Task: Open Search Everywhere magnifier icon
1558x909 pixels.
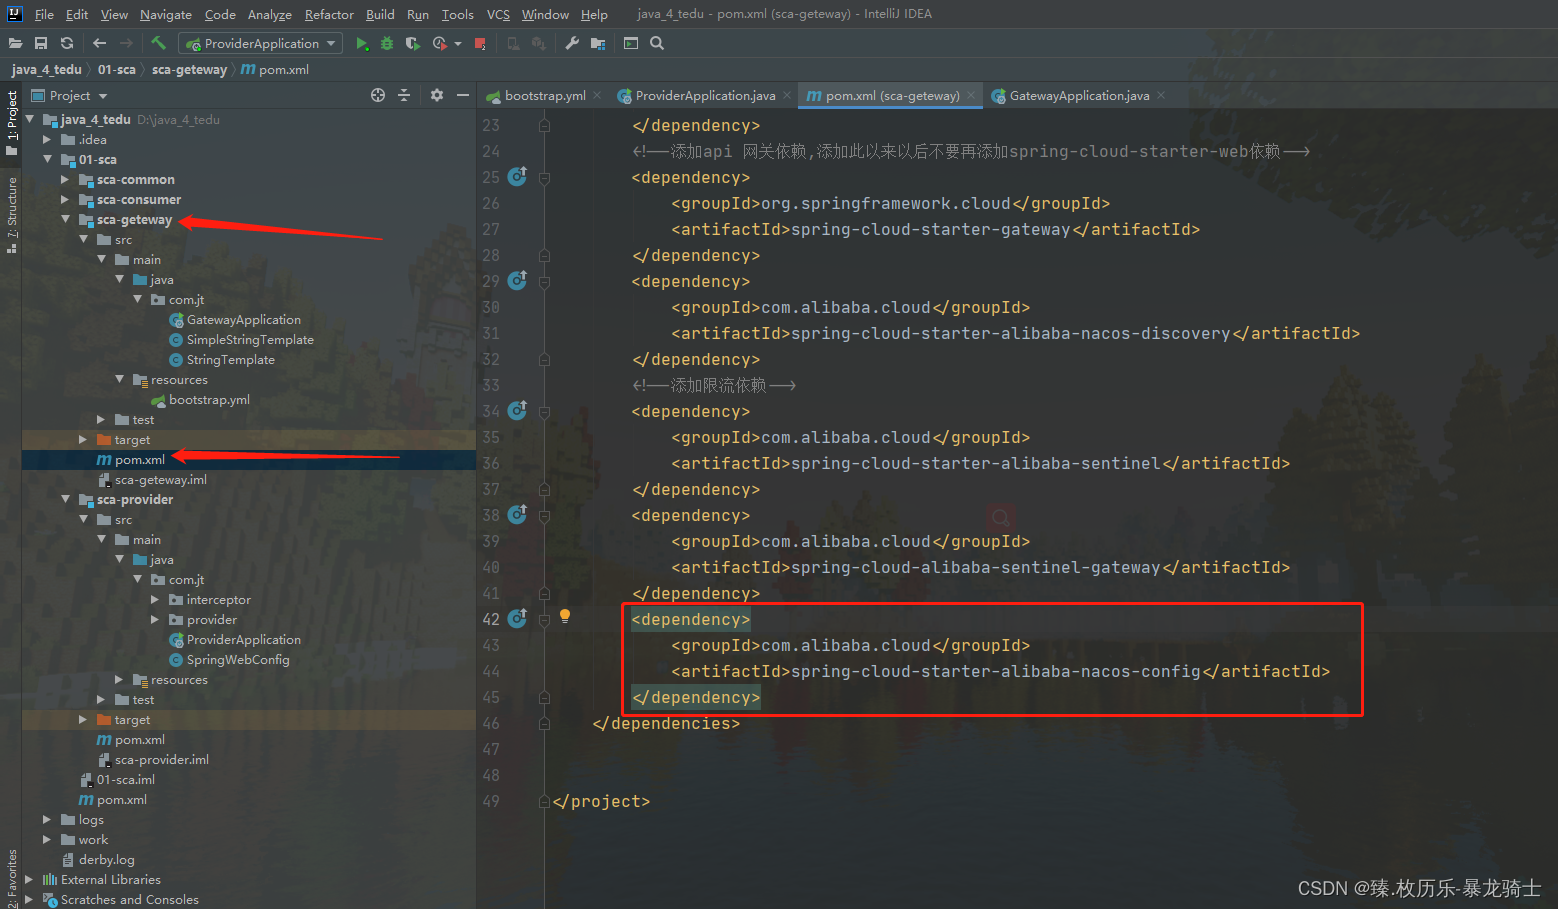Action: pyautogui.click(x=657, y=43)
